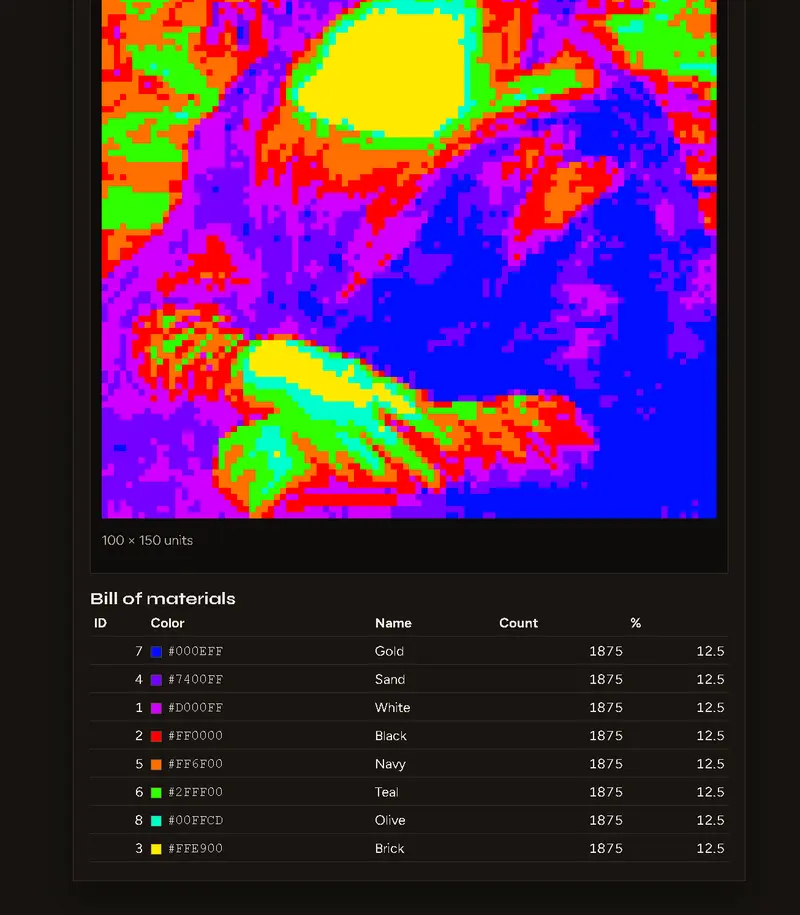Click the orange swatch beside #FF6F00
This screenshot has width=800, height=915.
(x=156, y=764)
